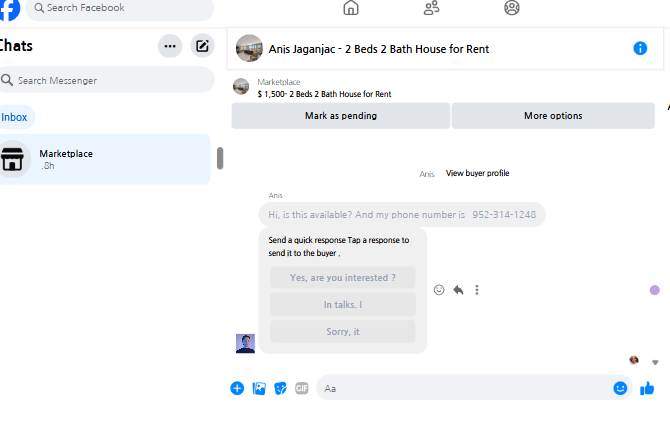Click the purple dot status indicator
Image resolution: width=670 pixels, height=421 pixels.
654,290
